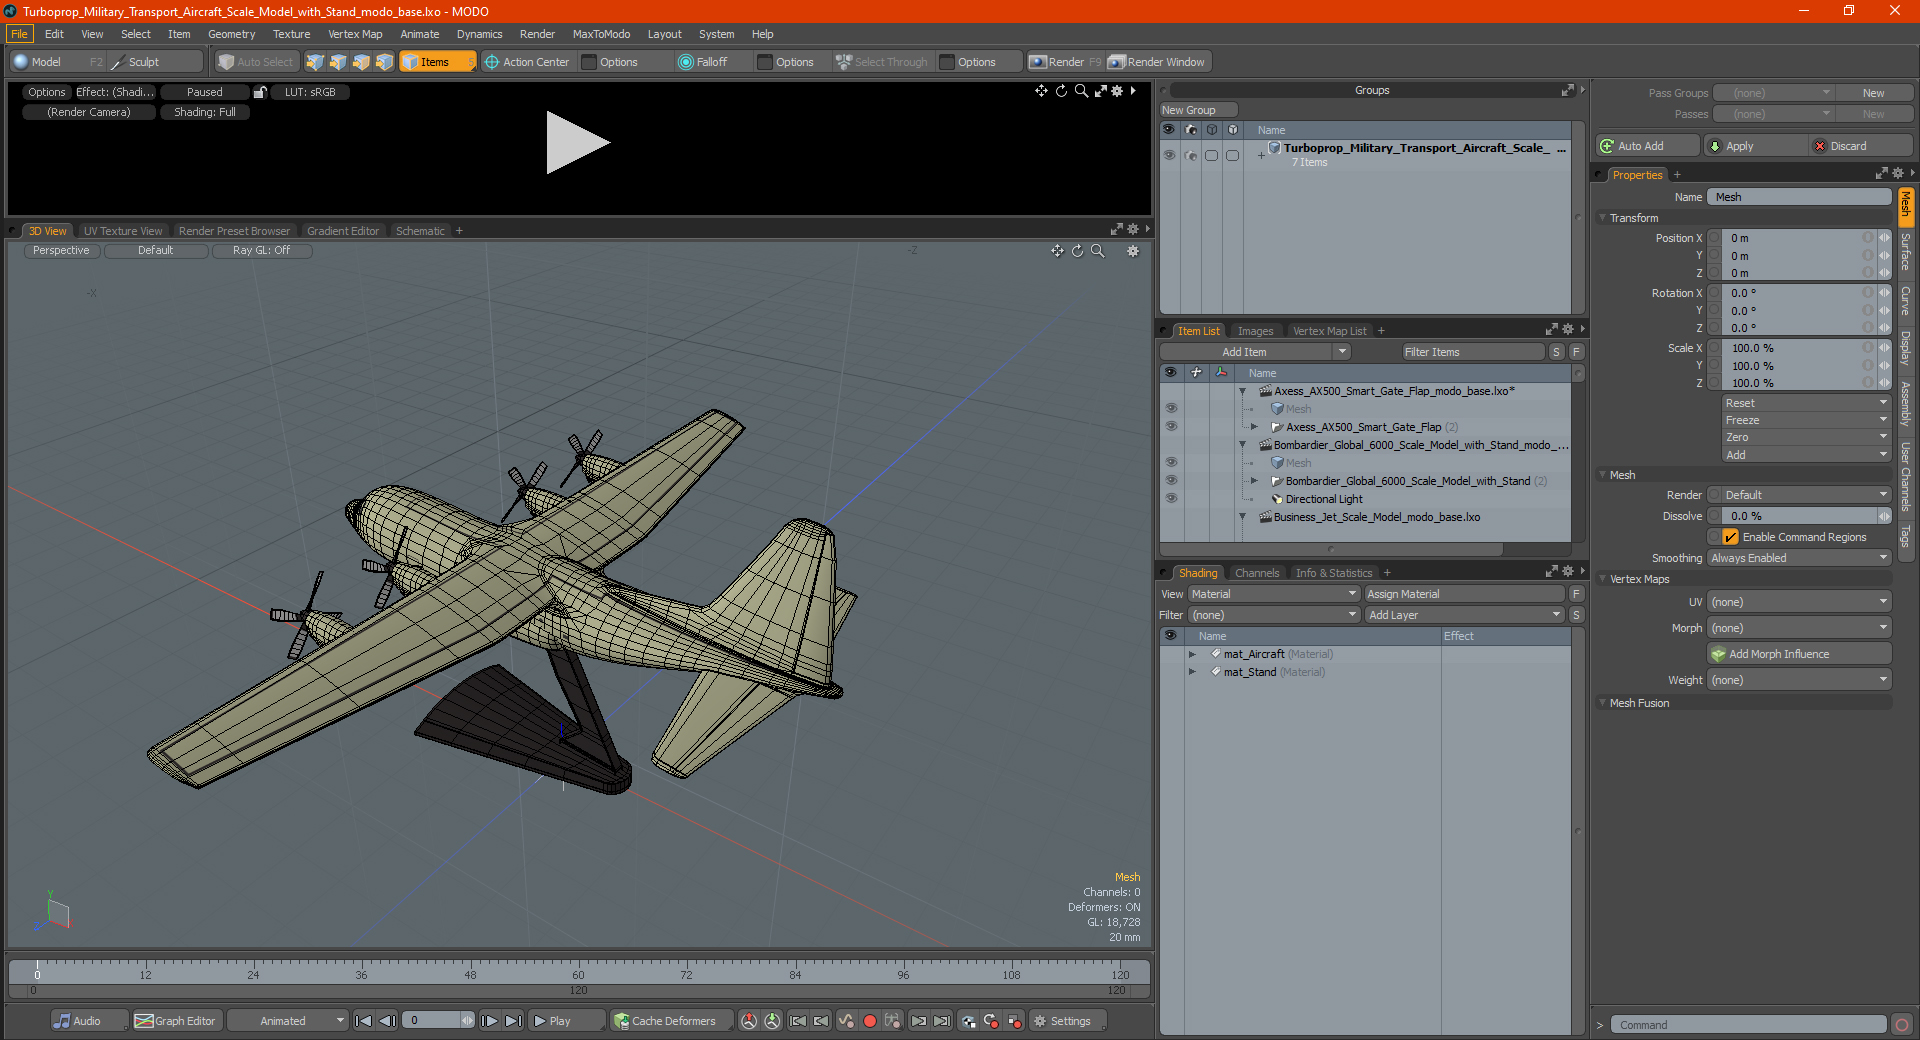Open the Geometry menu
Viewport: 1920px width, 1040px height.
point(231,34)
